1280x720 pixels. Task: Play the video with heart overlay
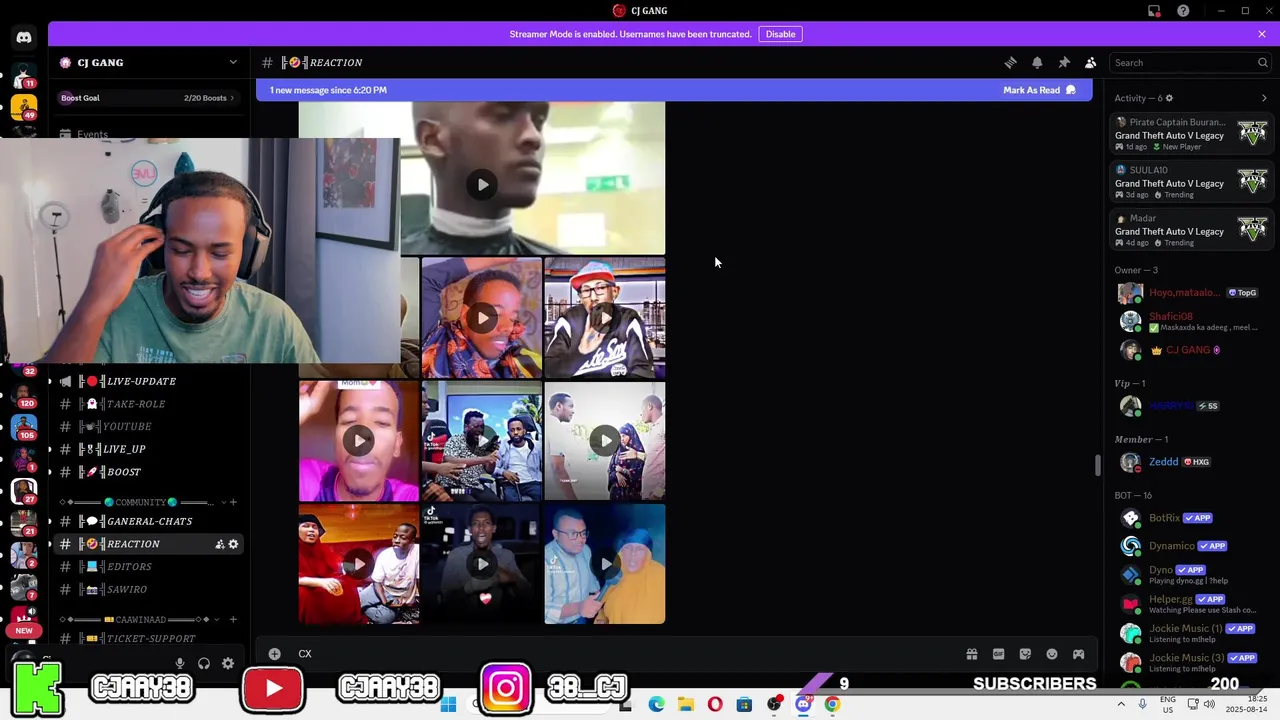[482, 564]
